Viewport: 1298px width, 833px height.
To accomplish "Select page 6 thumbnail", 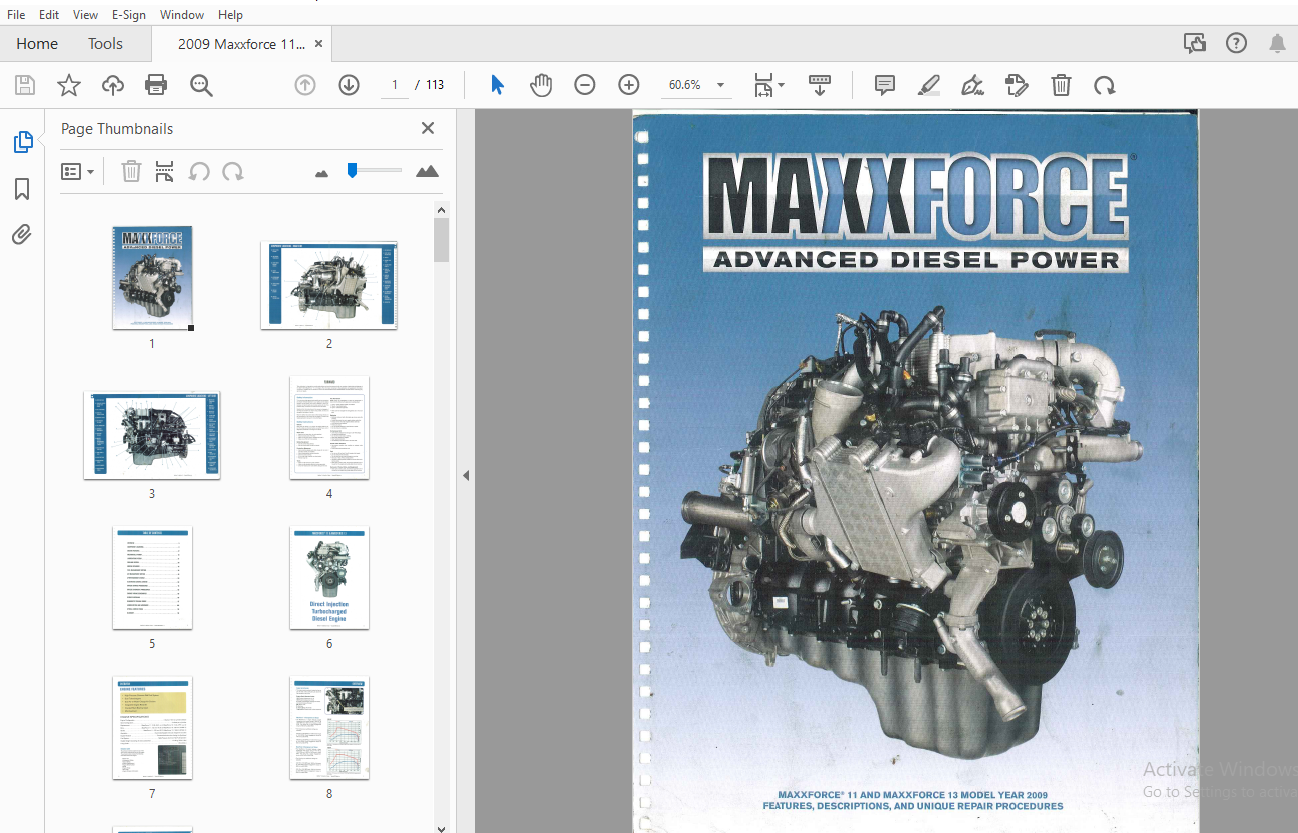I will coord(329,578).
